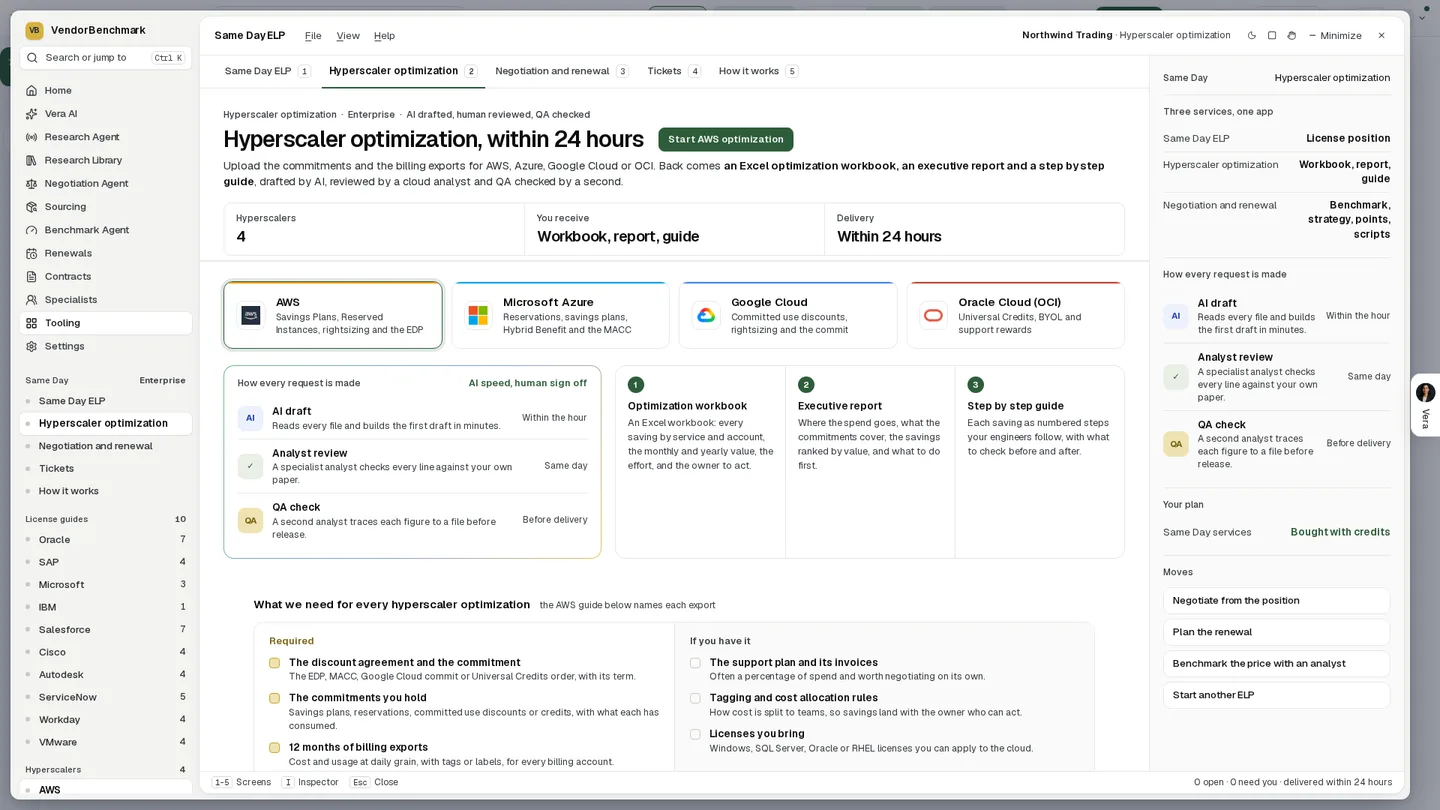
Task: Select the Oracle Cloud (OCI) card
Action: 1015,315
